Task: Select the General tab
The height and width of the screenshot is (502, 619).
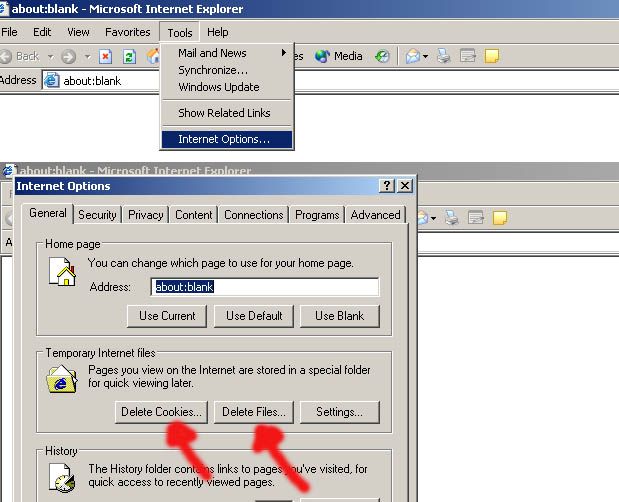Action: (48, 213)
